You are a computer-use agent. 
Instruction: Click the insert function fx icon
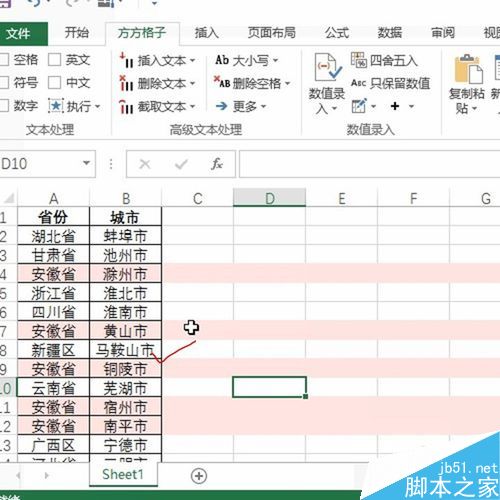pyautogui.click(x=217, y=164)
